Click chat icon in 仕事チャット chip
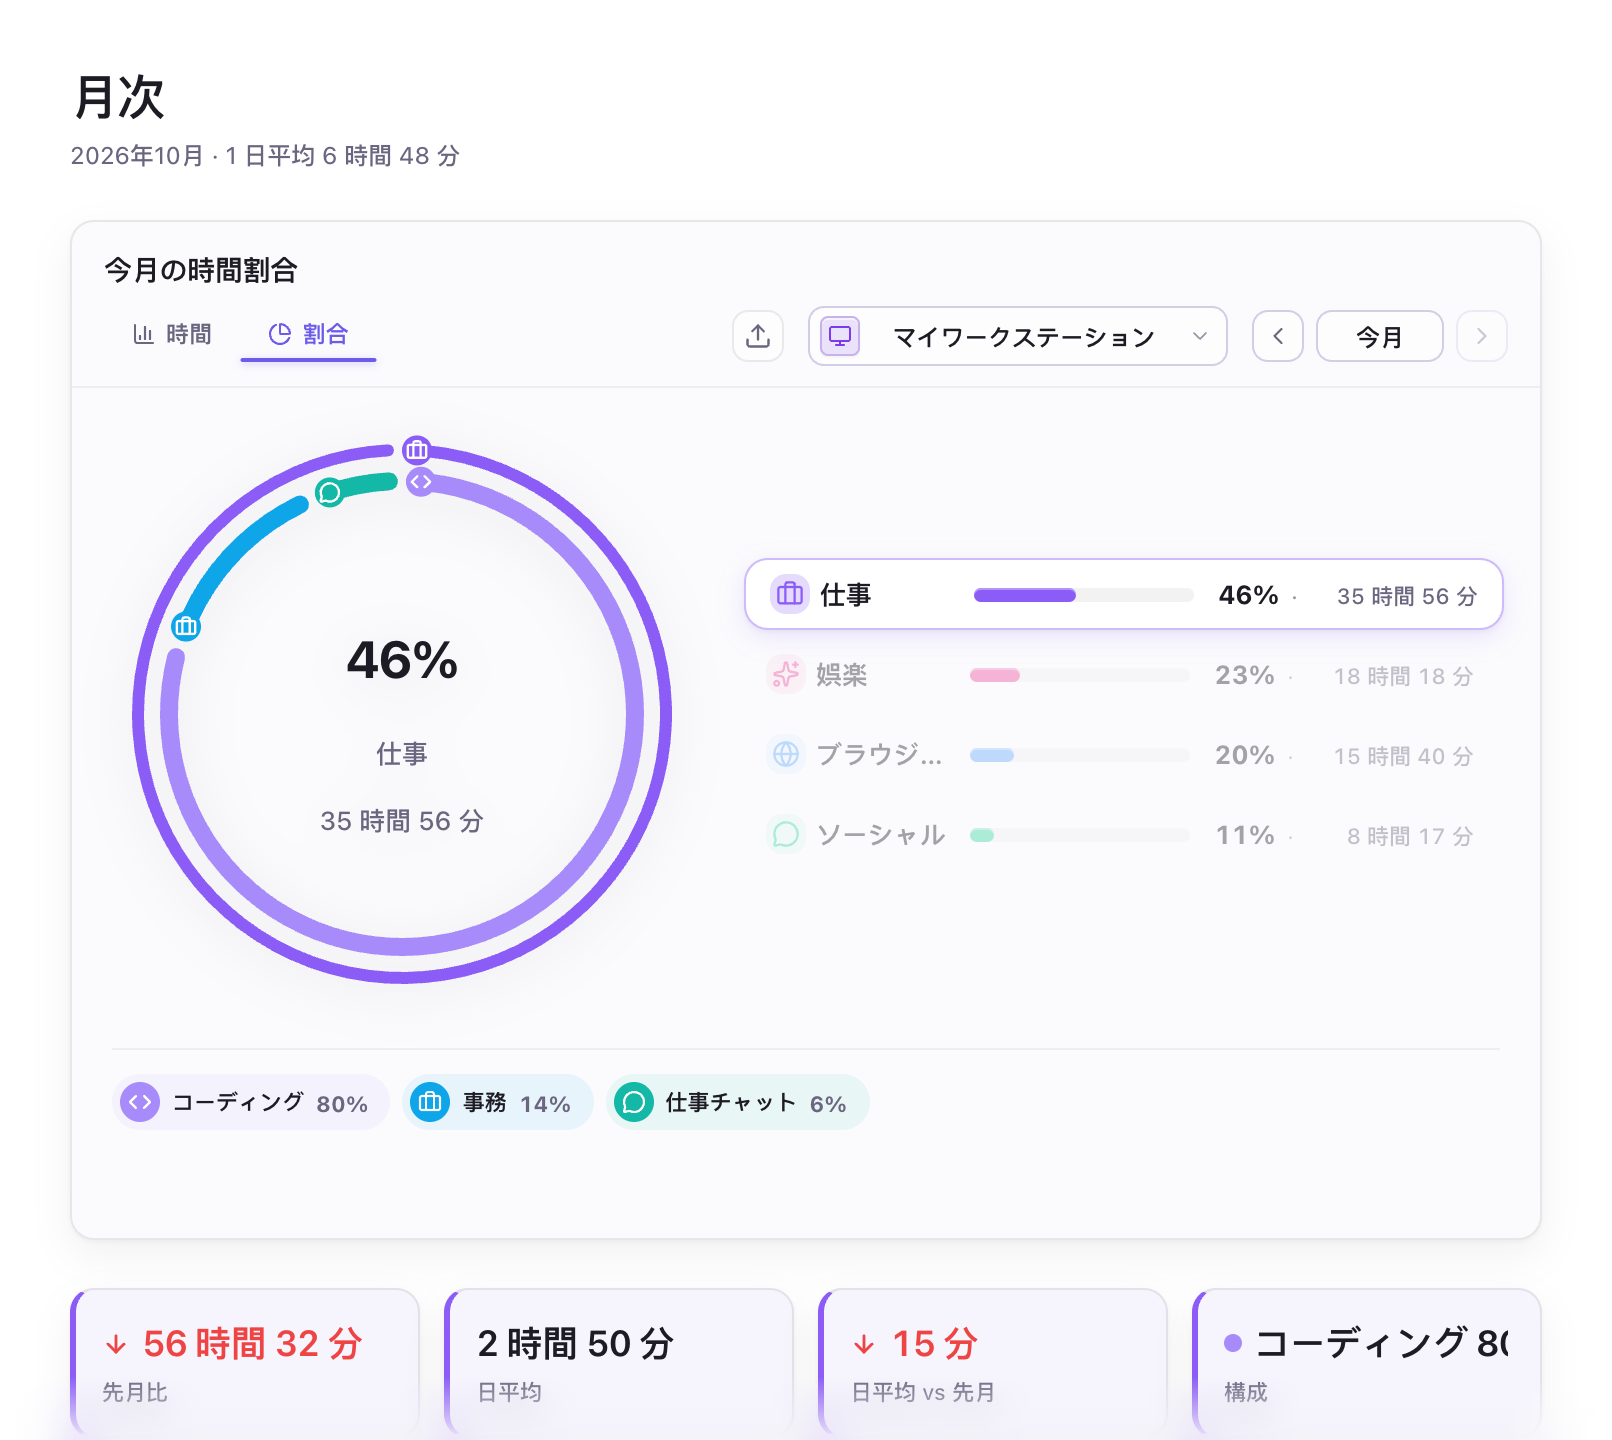The image size is (1612, 1440). (634, 1102)
